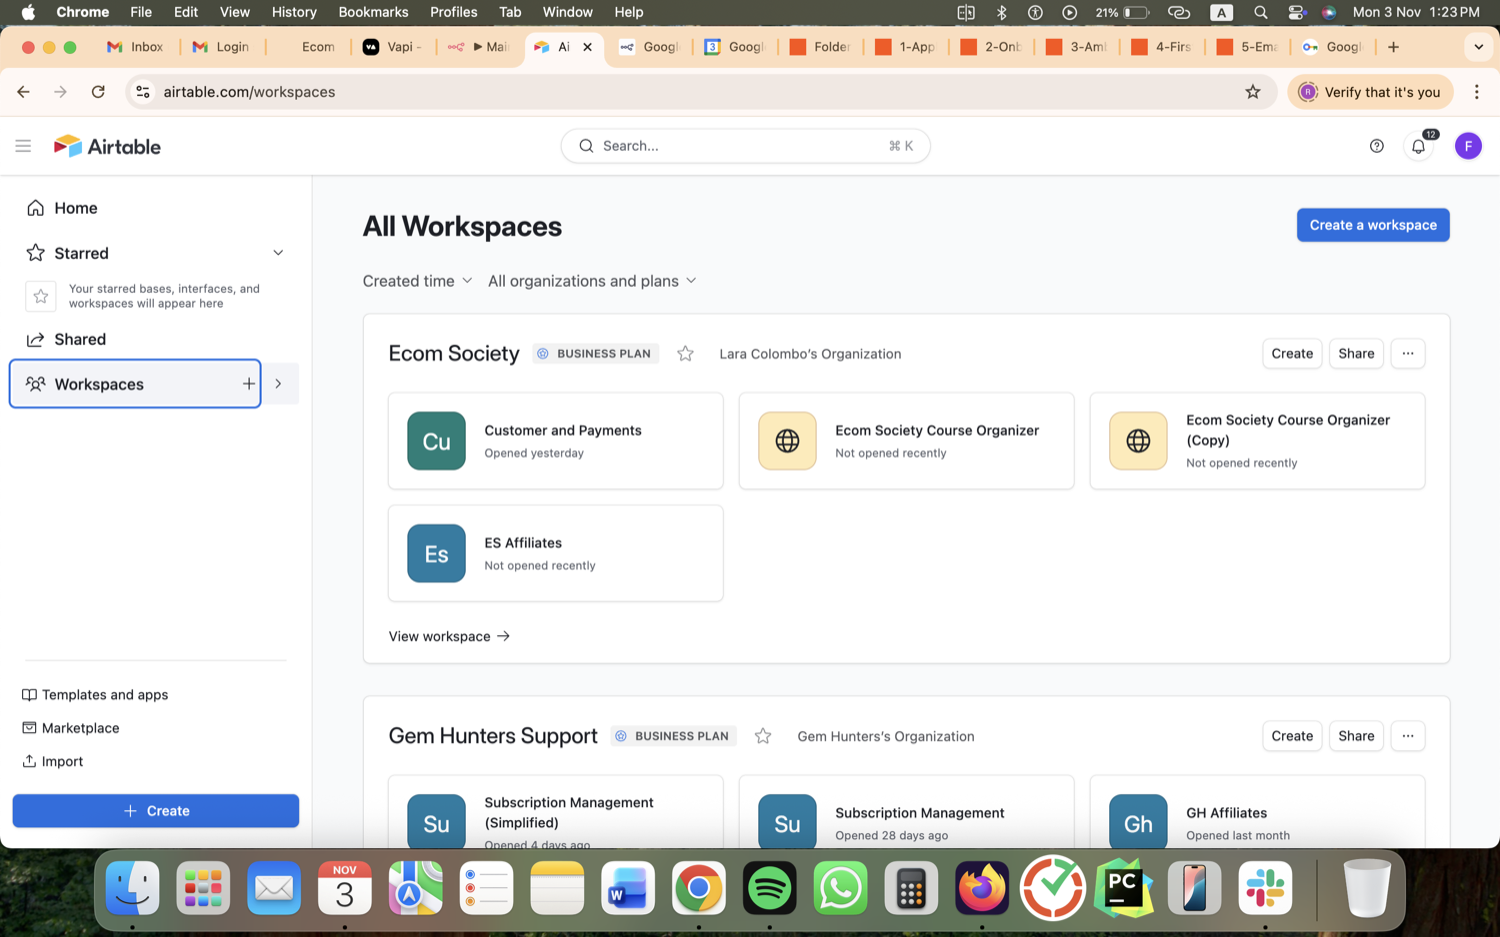
Task: Switch to the 1-App tab
Action: (x=906, y=47)
